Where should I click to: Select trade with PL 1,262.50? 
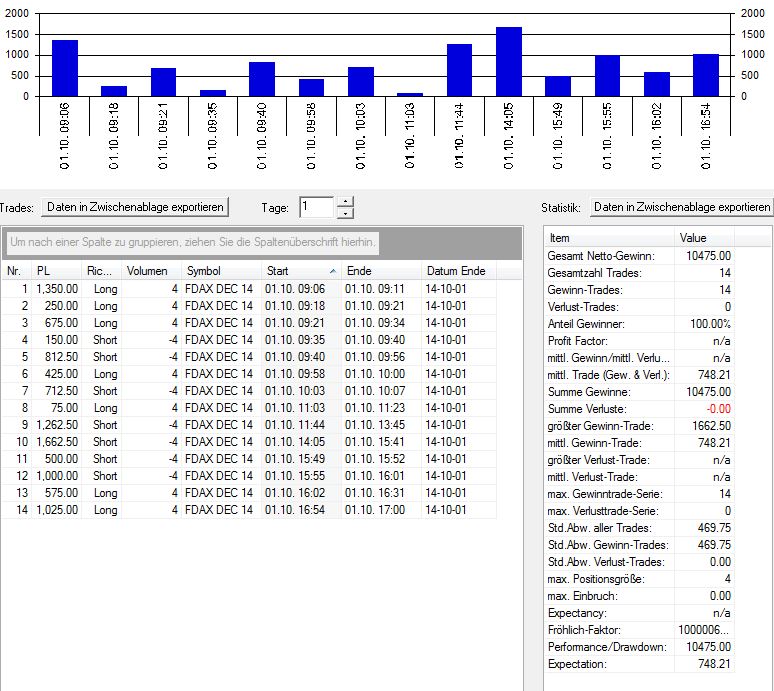click(249, 425)
